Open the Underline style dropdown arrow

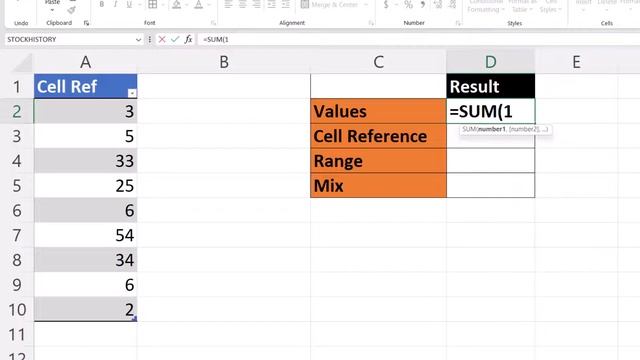pyautogui.click(x=139, y=5)
